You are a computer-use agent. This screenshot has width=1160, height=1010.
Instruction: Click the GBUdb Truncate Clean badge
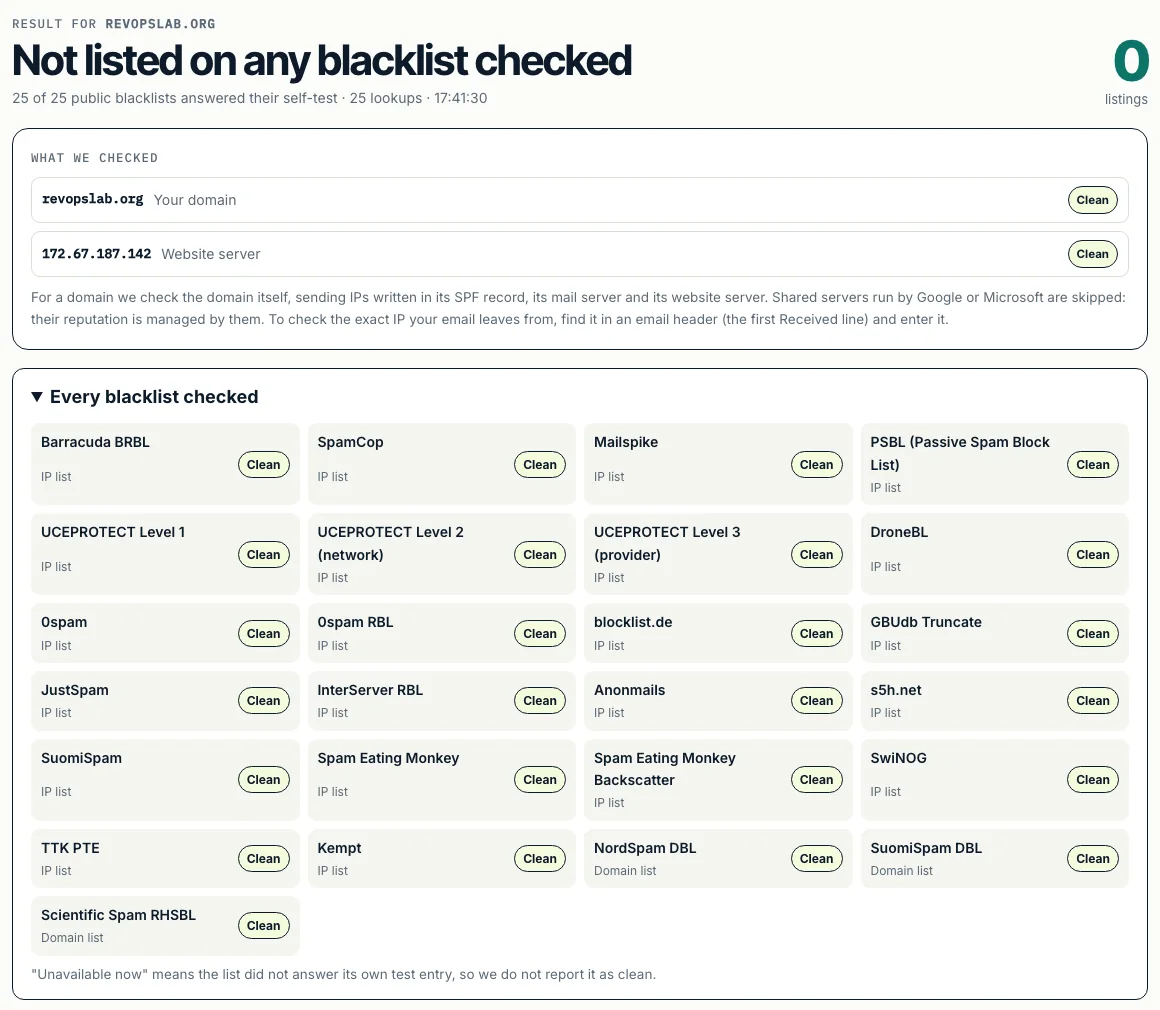[x=1093, y=633]
